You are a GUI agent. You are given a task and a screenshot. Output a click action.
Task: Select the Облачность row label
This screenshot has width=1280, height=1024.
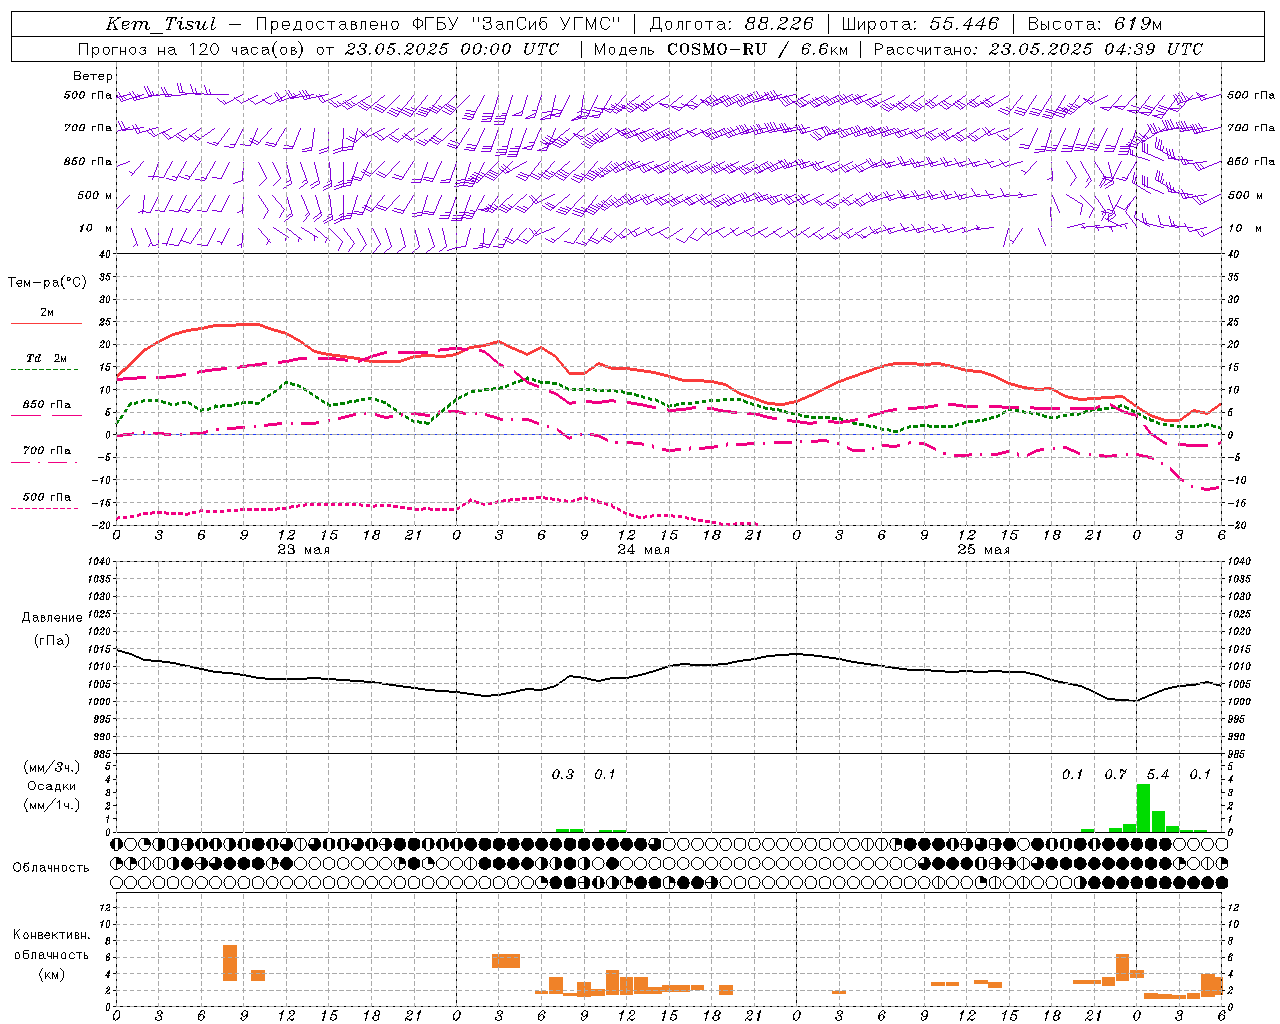[51, 867]
